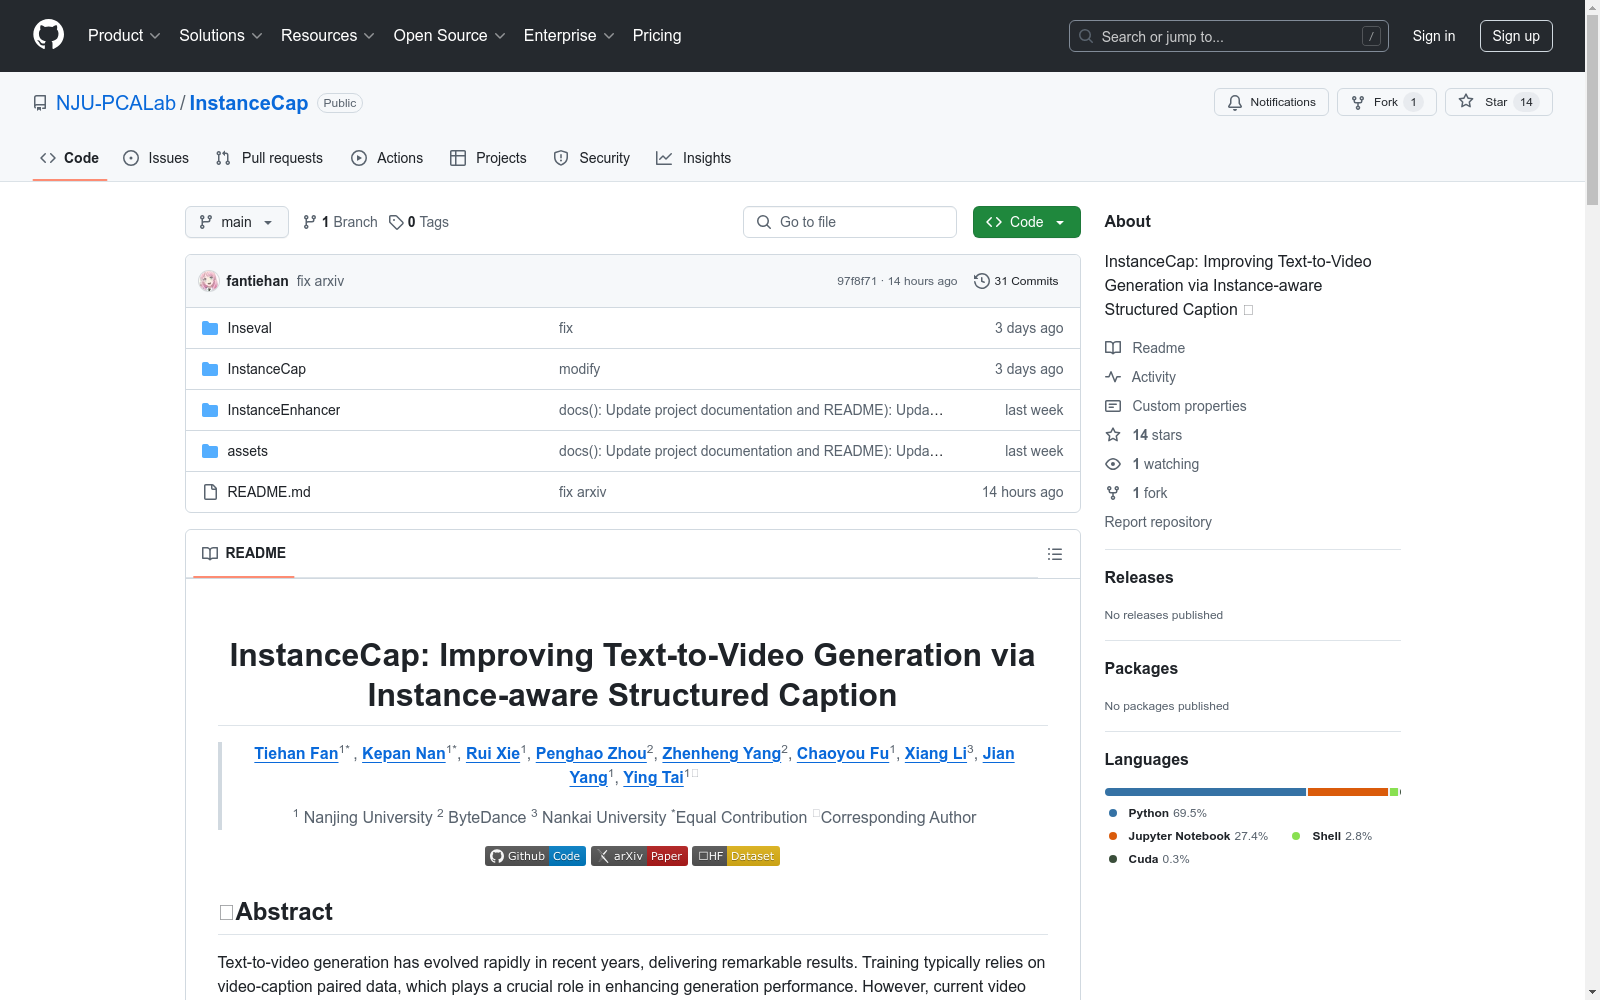Click the Notifications bell button
The height and width of the screenshot is (1000, 1600).
coord(1271,102)
